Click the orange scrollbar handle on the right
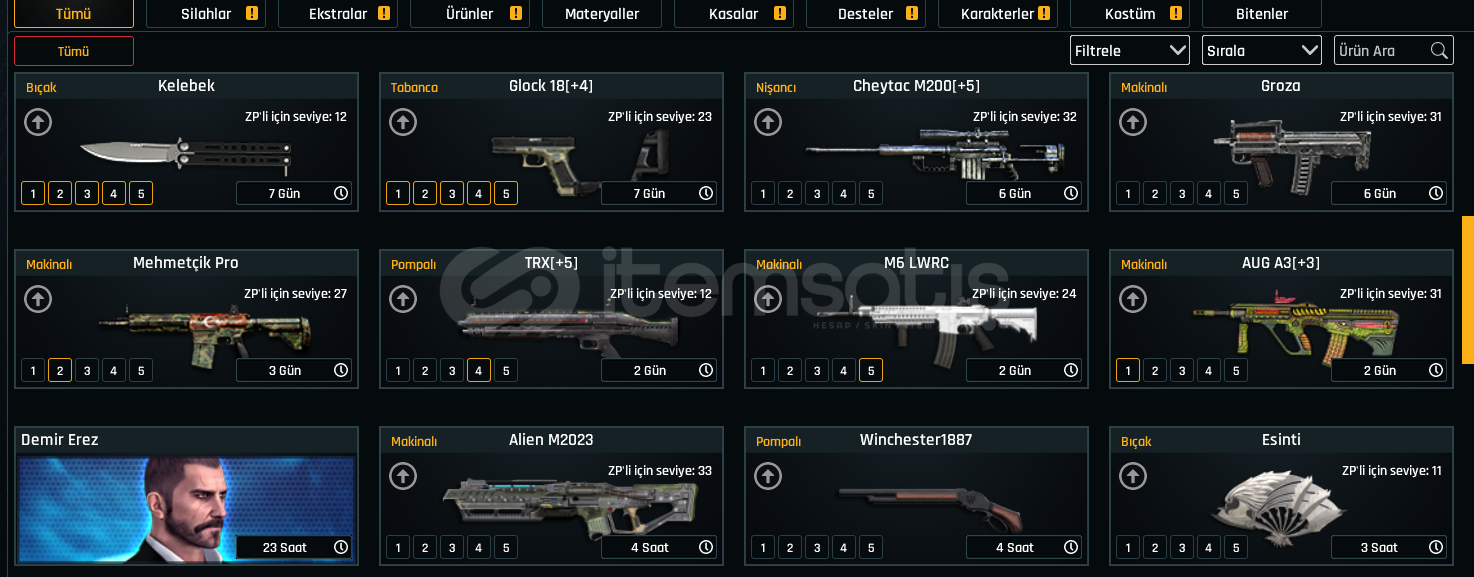The height and width of the screenshot is (577, 1474). click(x=1468, y=290)
